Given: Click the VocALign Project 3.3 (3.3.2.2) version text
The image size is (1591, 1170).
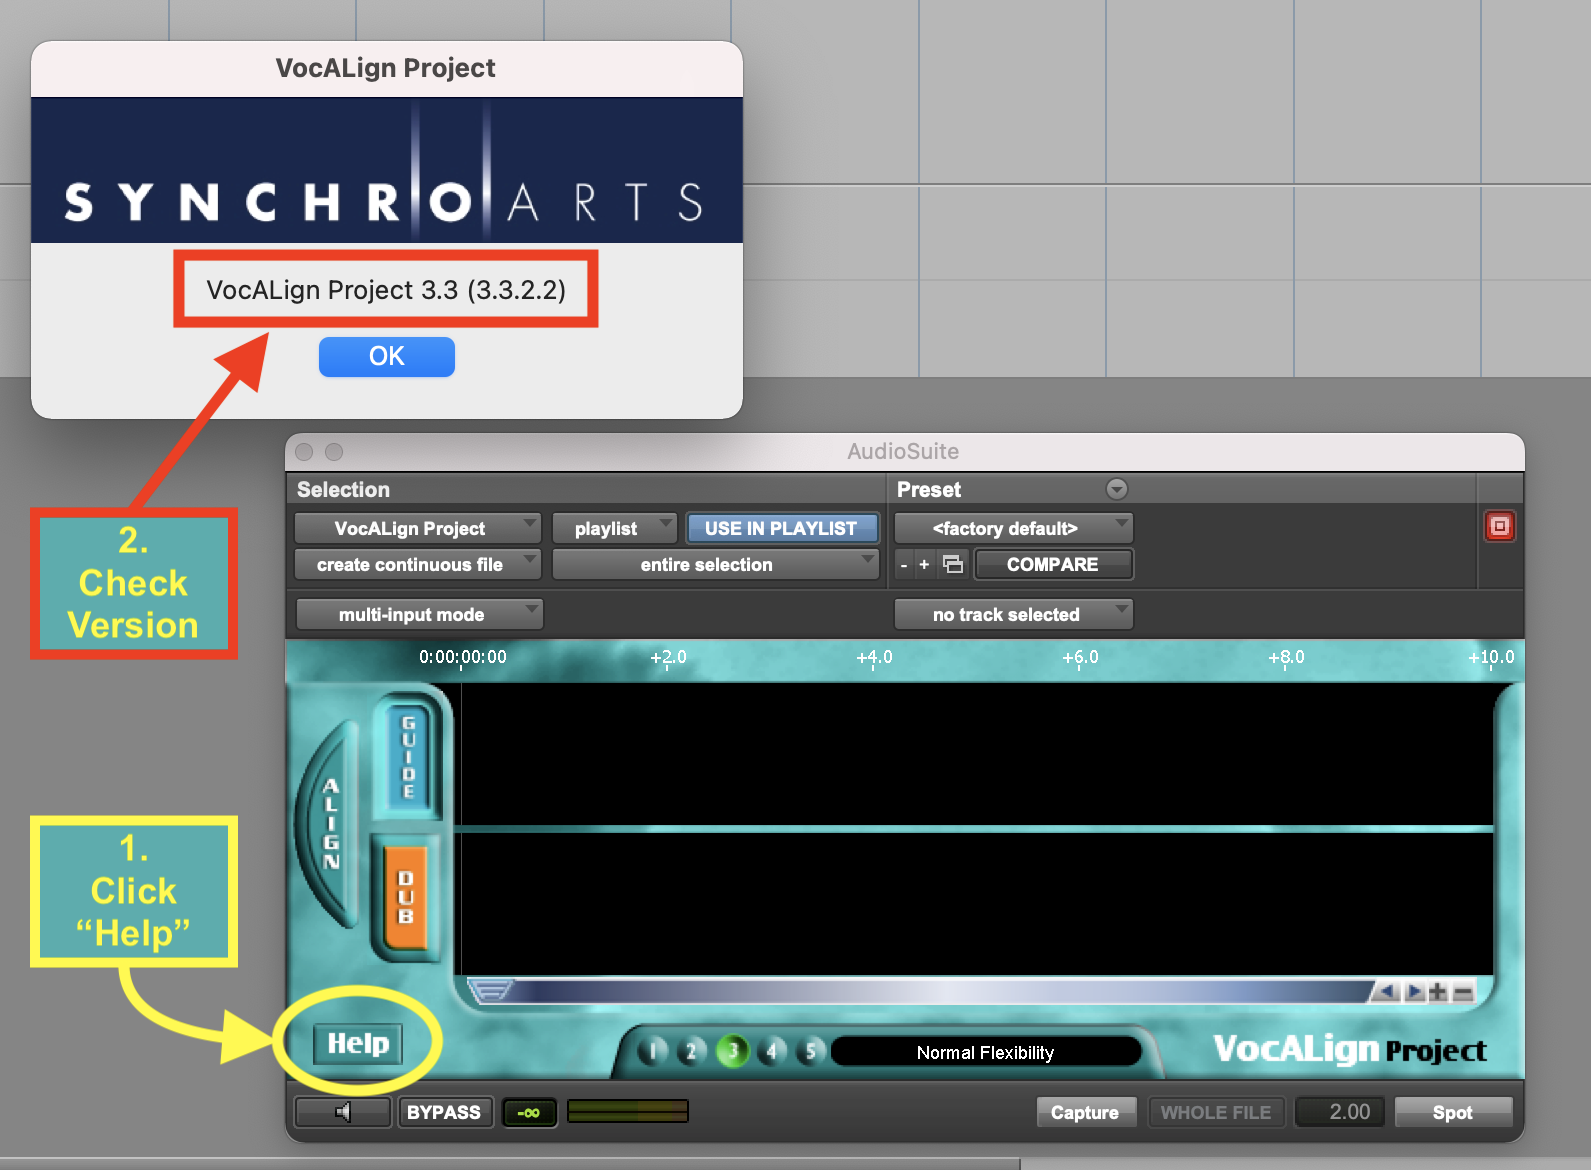Looking at the screenshot, I should coord(386,290).
